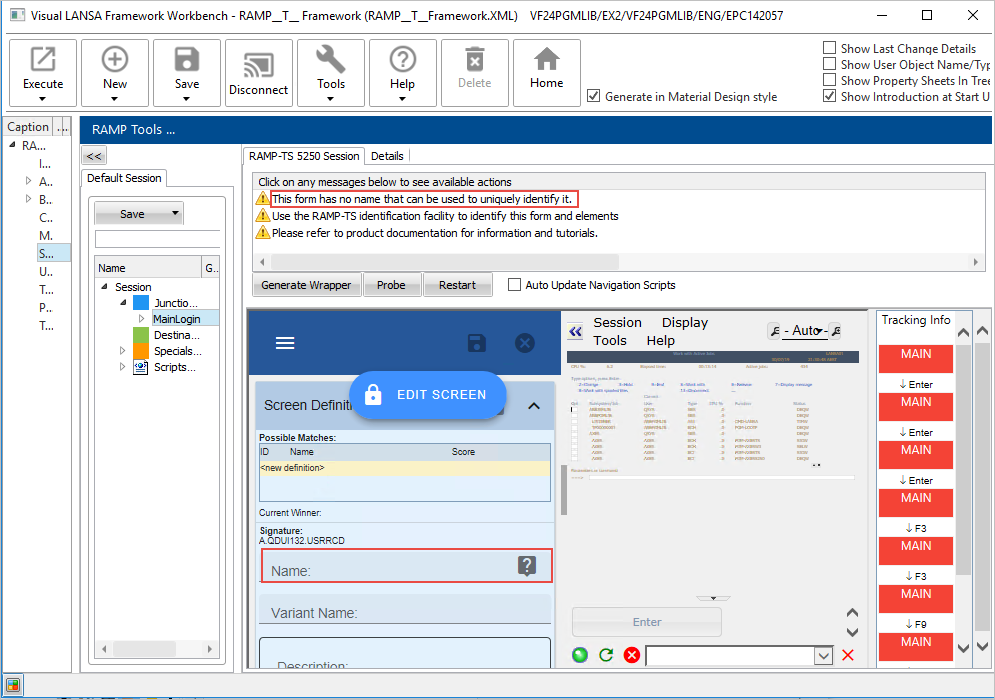Click the Tracking Info vertical scrollbar

[963, 460]
